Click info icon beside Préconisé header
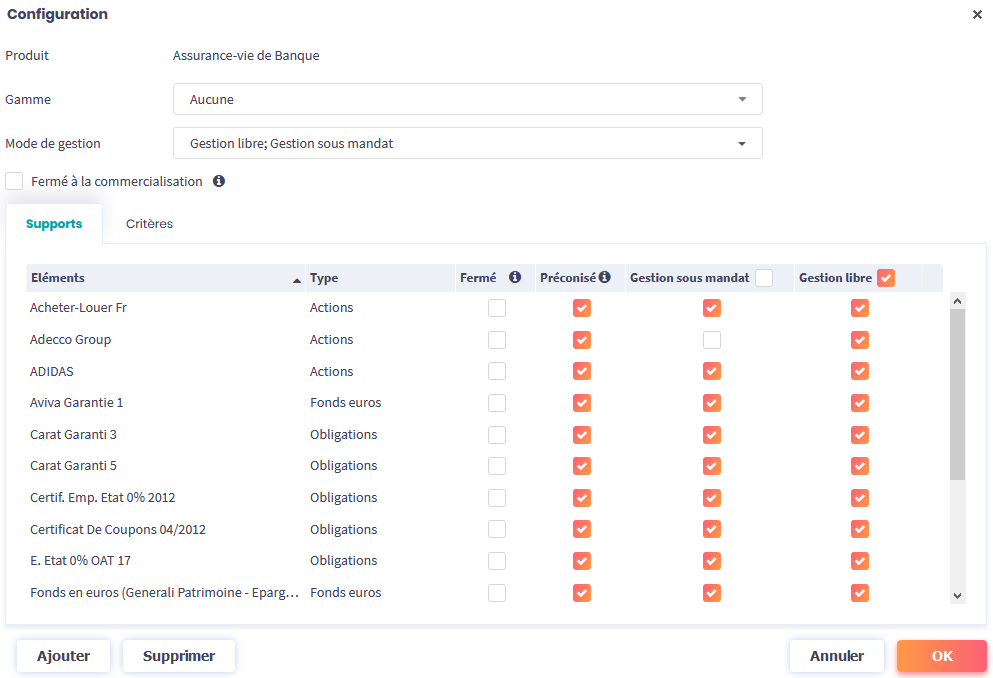The height and width of the screenshot is (678, 993). (604, 277)
